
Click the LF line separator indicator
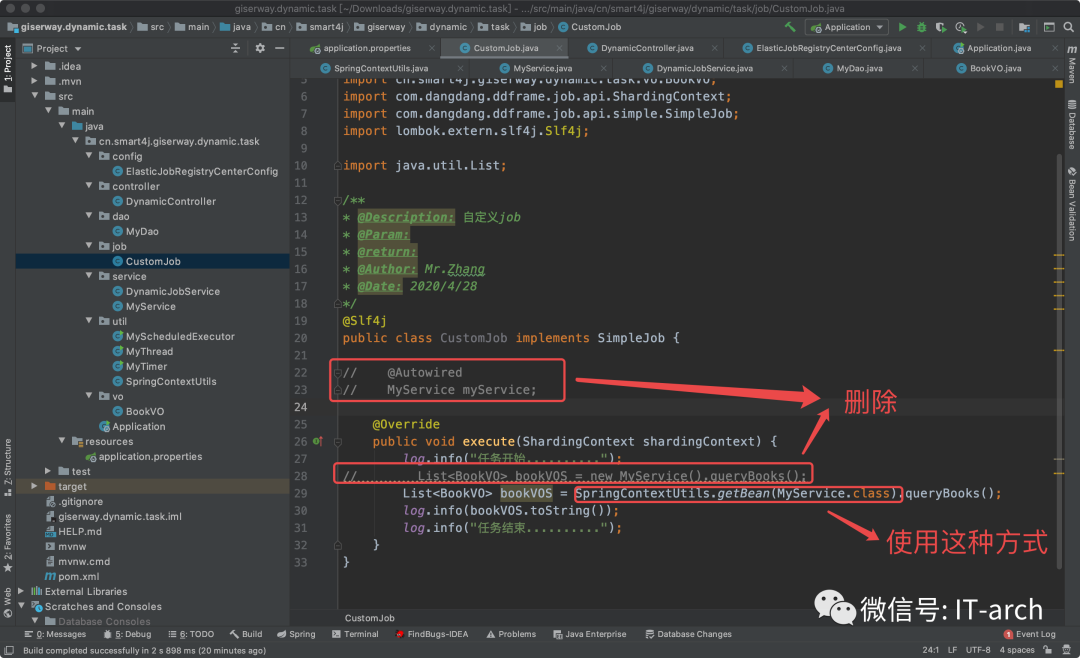click(x=952, y=650)
